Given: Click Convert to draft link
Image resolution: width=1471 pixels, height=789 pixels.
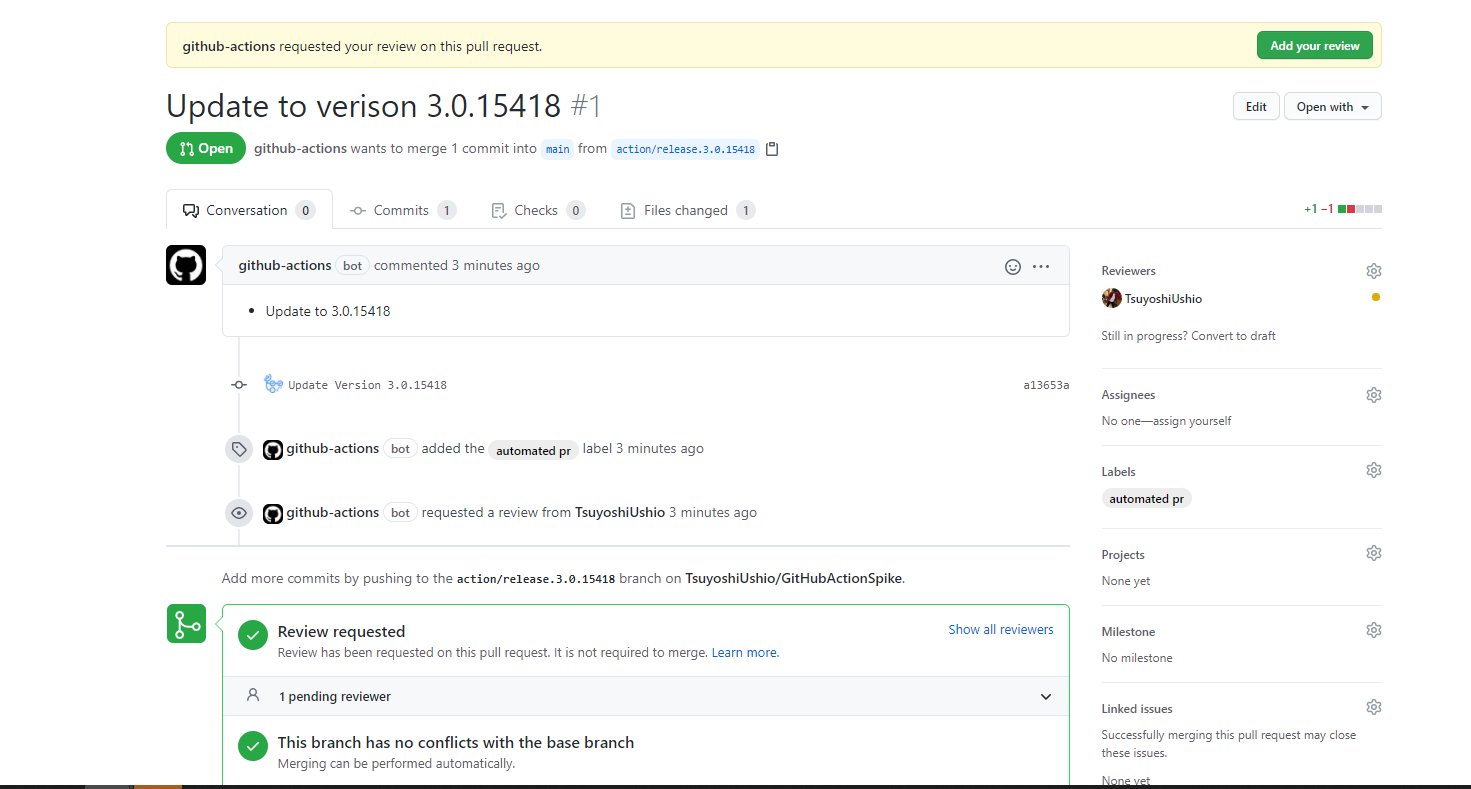Looking at the screenshot, I should pos(1233,336).
